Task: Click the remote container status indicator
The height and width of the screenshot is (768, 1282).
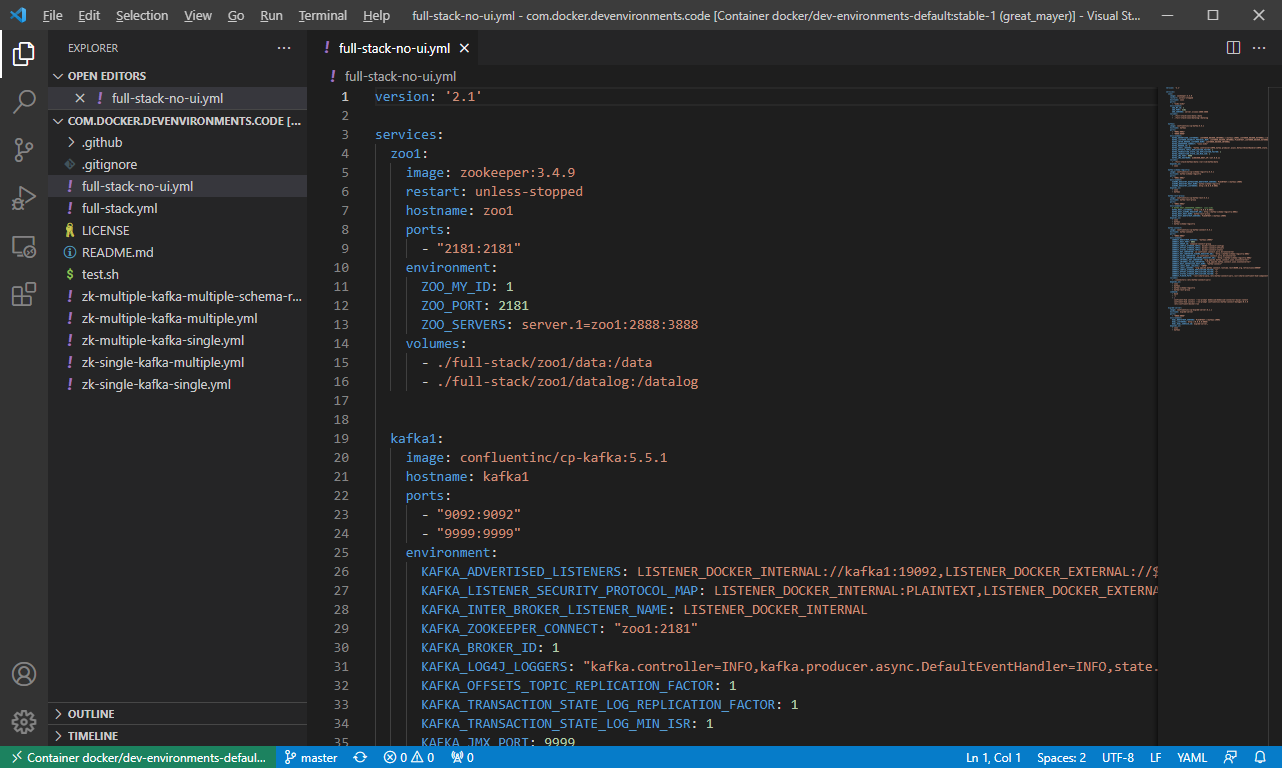Action: click(x=138, y=757)
